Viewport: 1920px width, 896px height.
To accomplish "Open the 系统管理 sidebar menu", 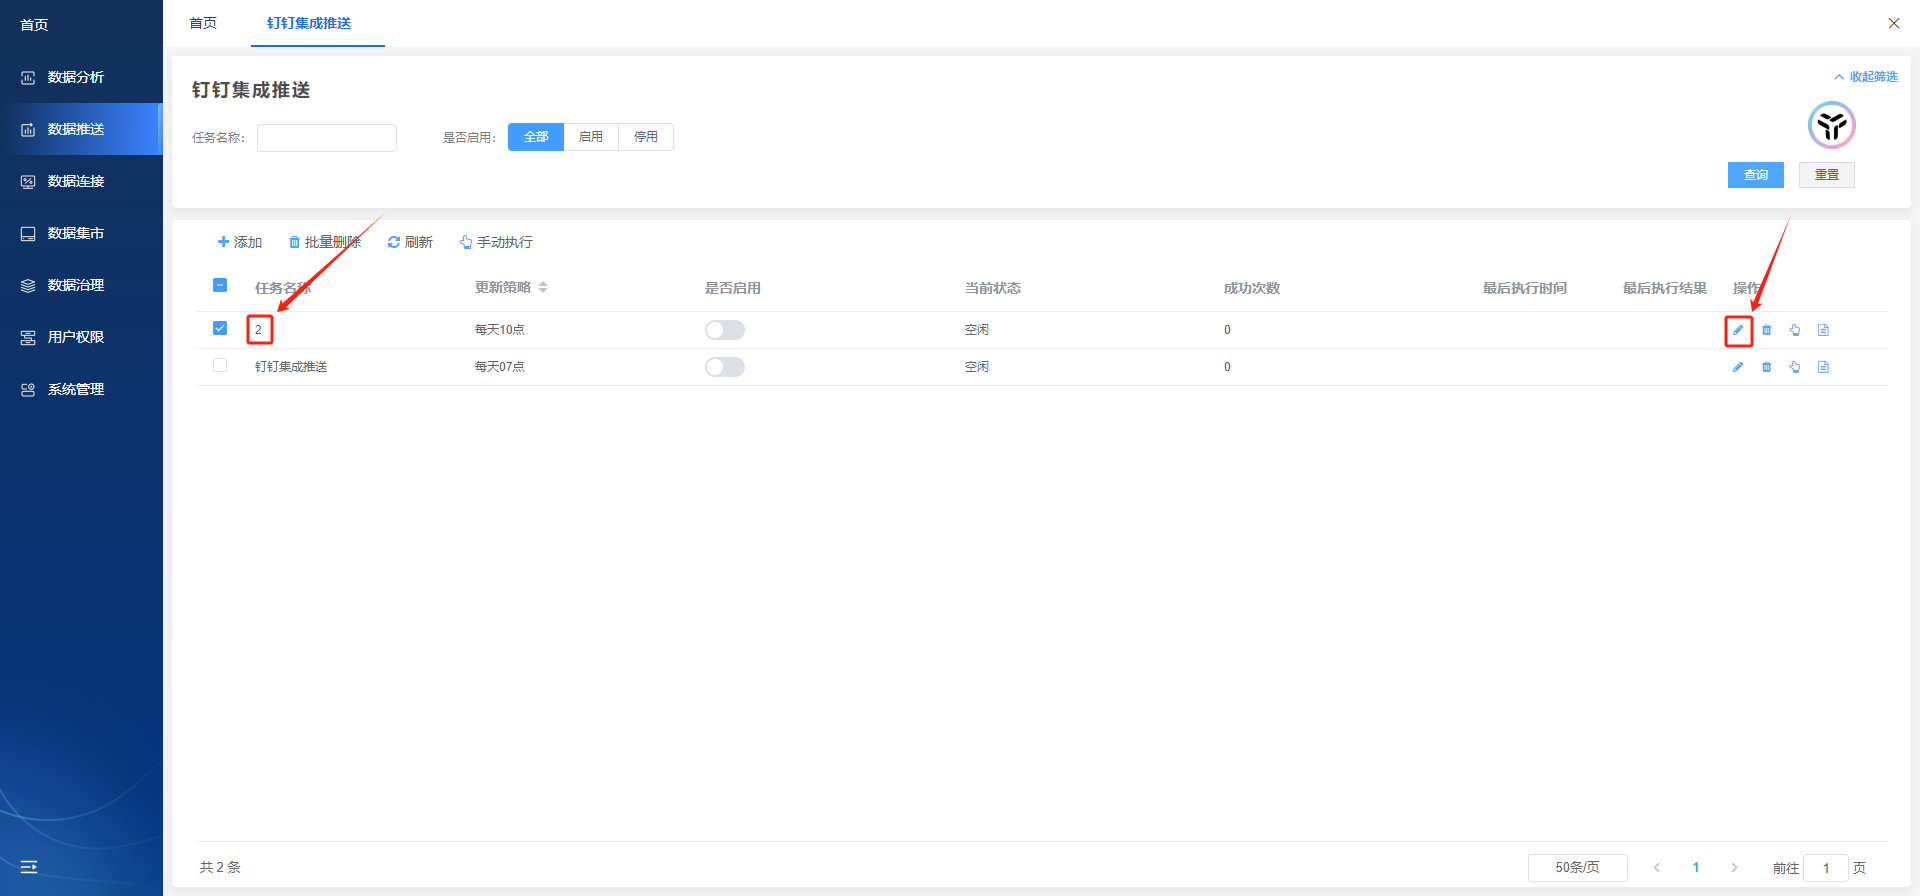I will tap(80, 389).
